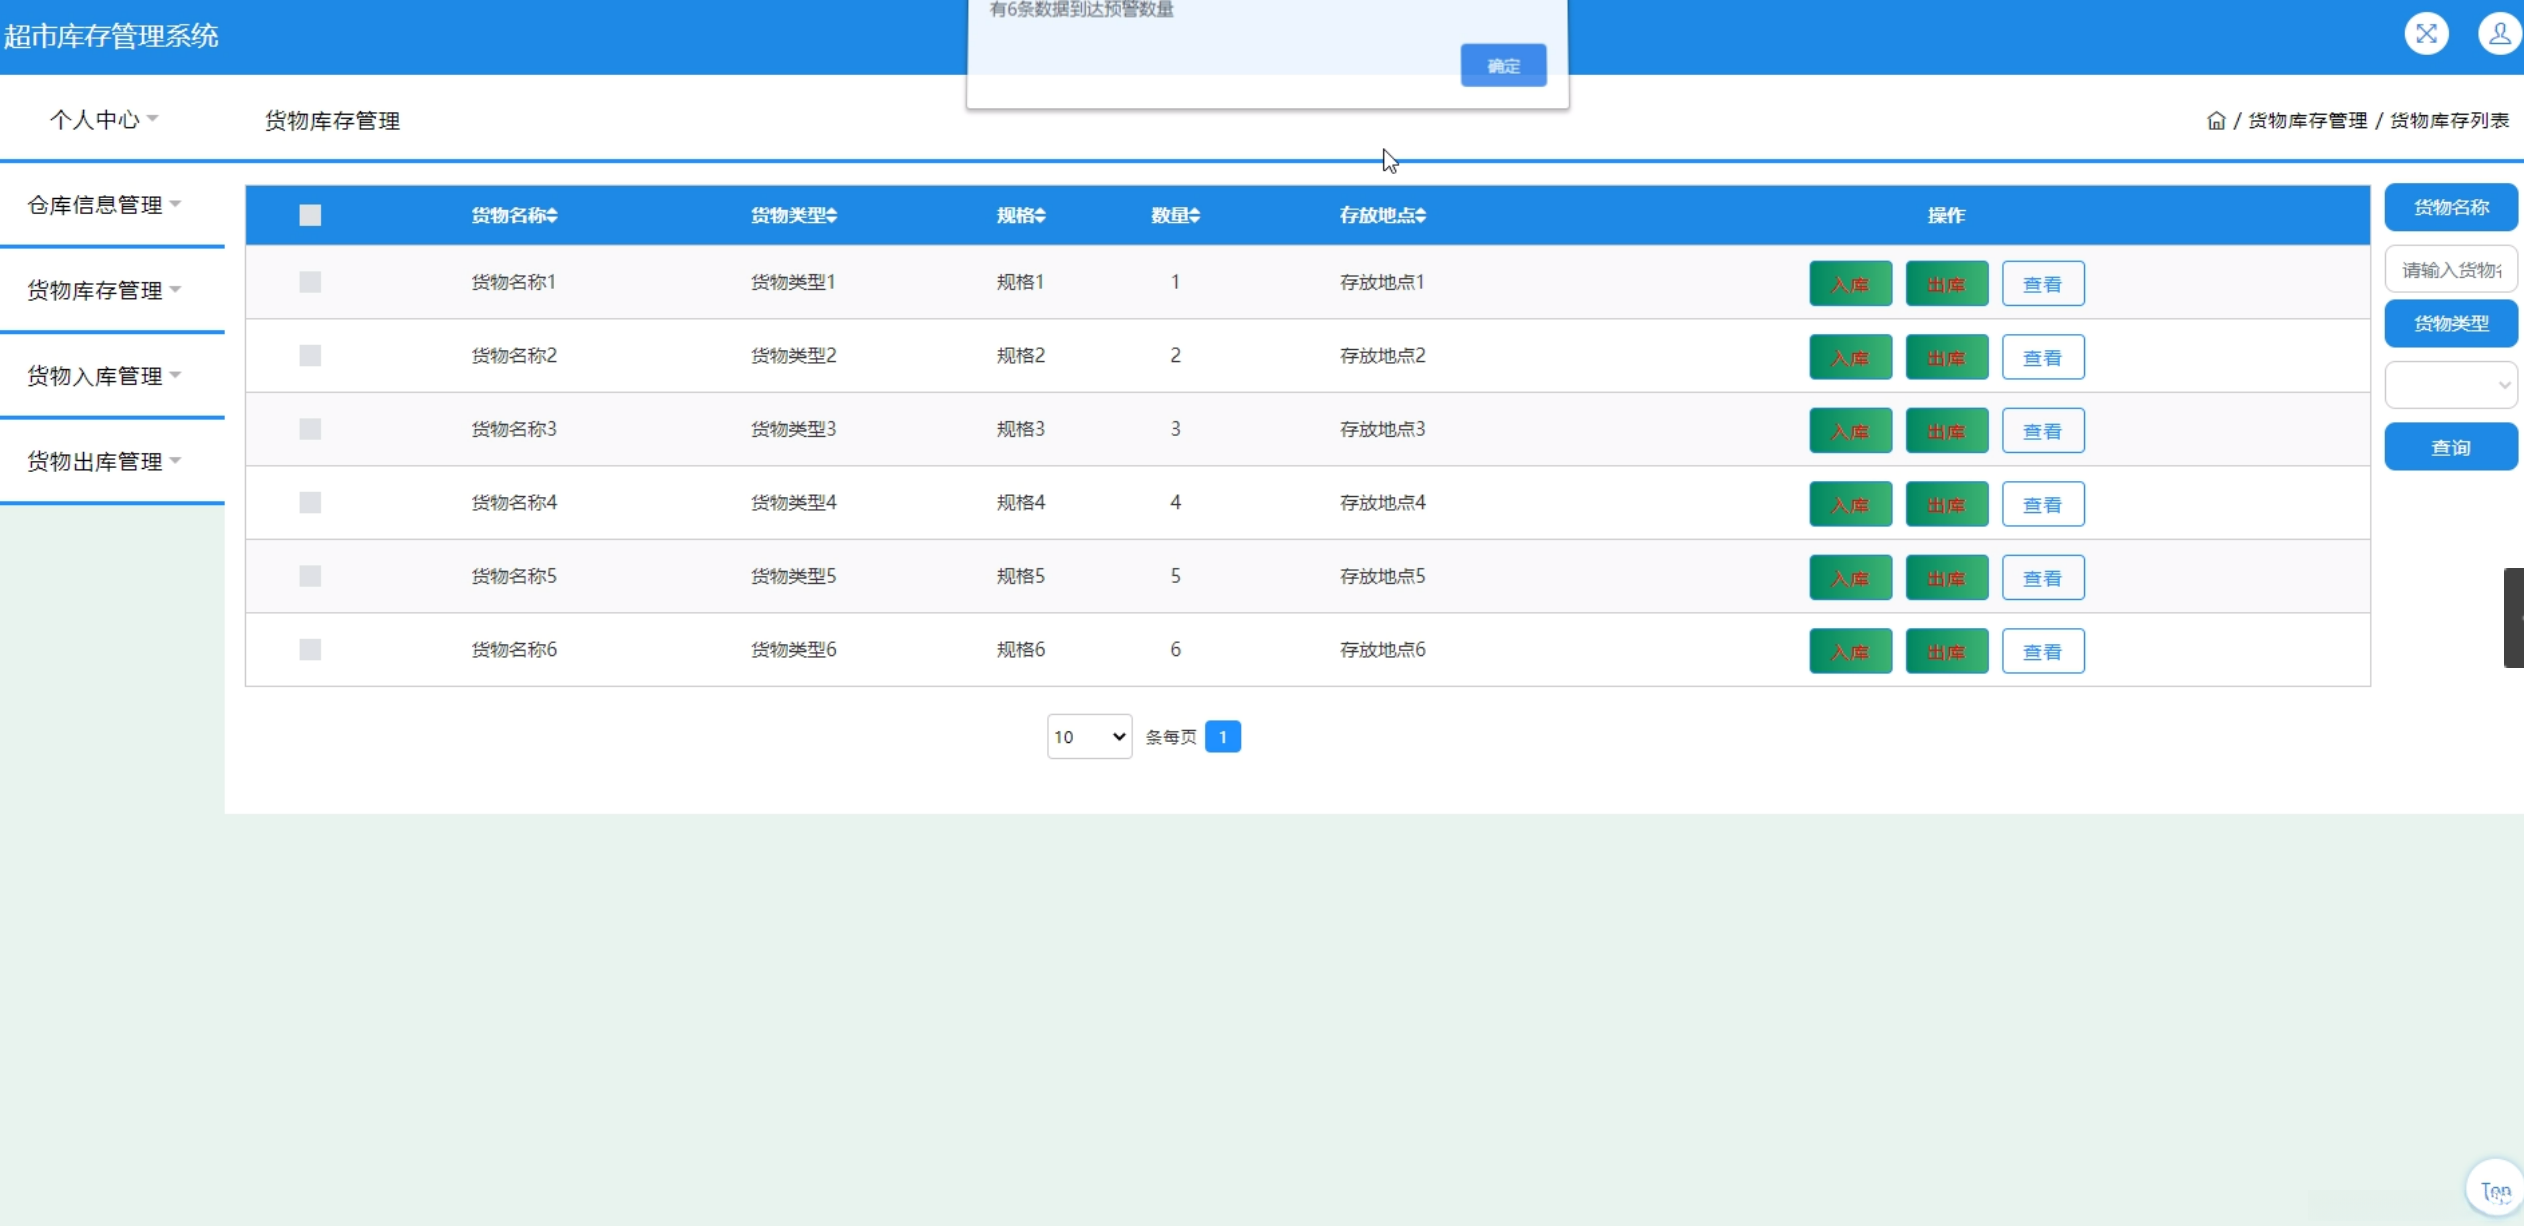Image resolution: width=2524 pixels, height=1226 pixels.
Task: Open 仓库信息管理 sidebar menu
Action: tap(104, 205)
